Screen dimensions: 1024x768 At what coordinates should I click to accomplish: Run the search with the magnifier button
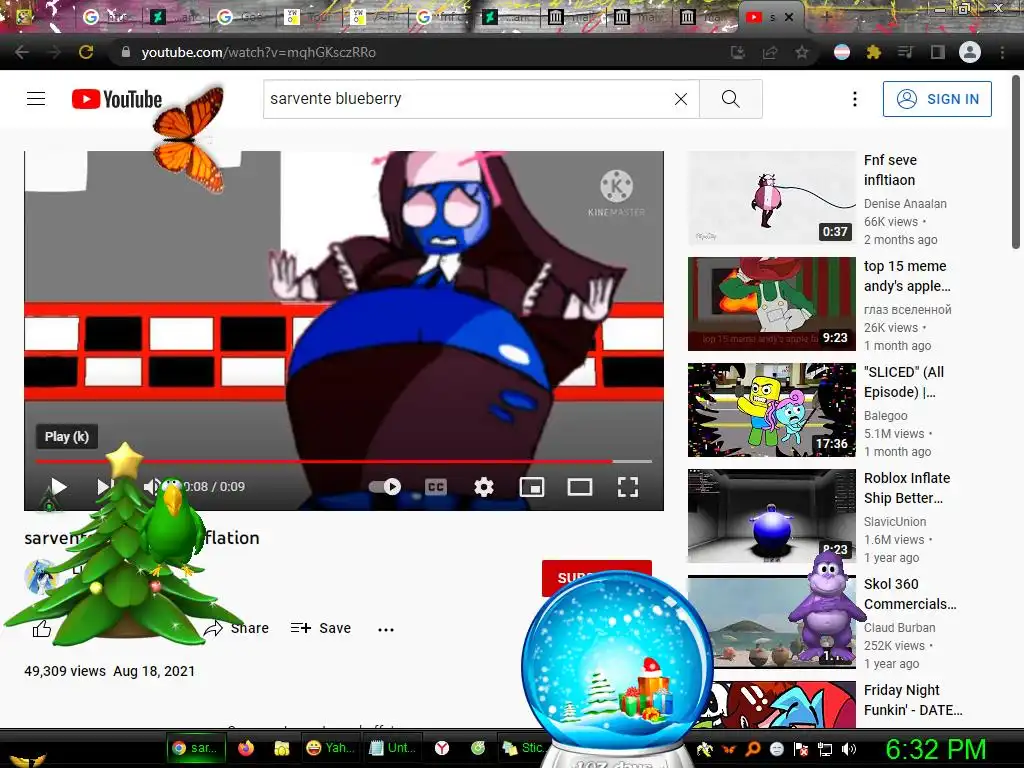[x=730, y=99]
